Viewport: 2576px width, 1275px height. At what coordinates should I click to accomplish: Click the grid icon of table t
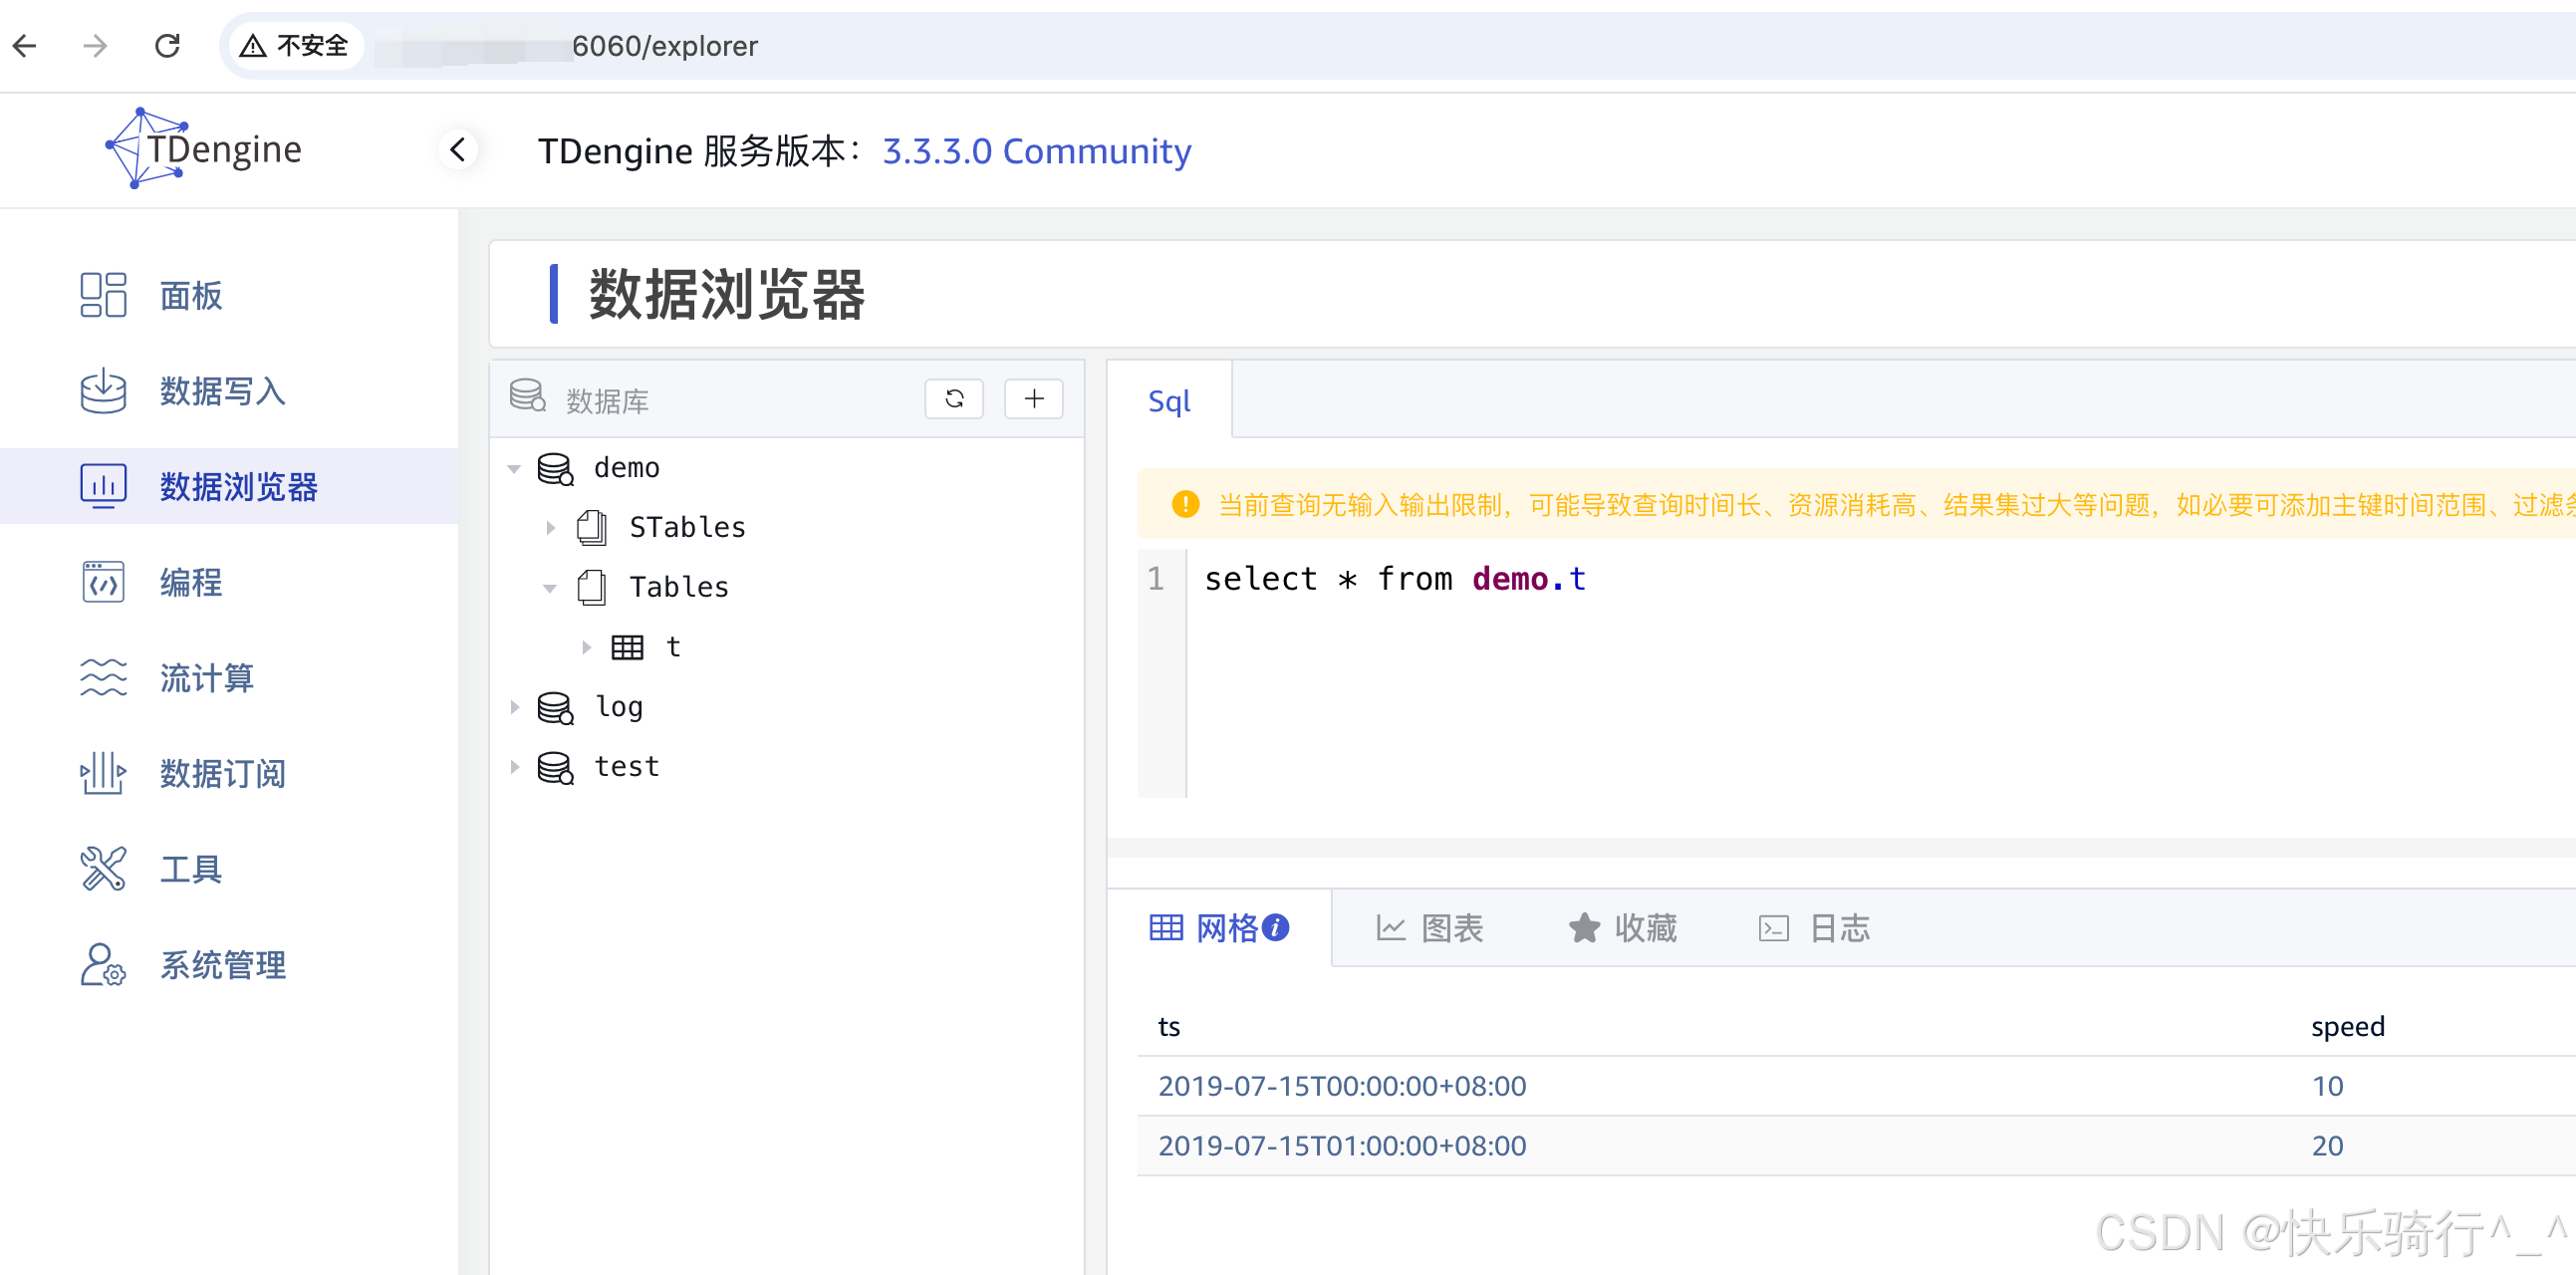point(627,647)
